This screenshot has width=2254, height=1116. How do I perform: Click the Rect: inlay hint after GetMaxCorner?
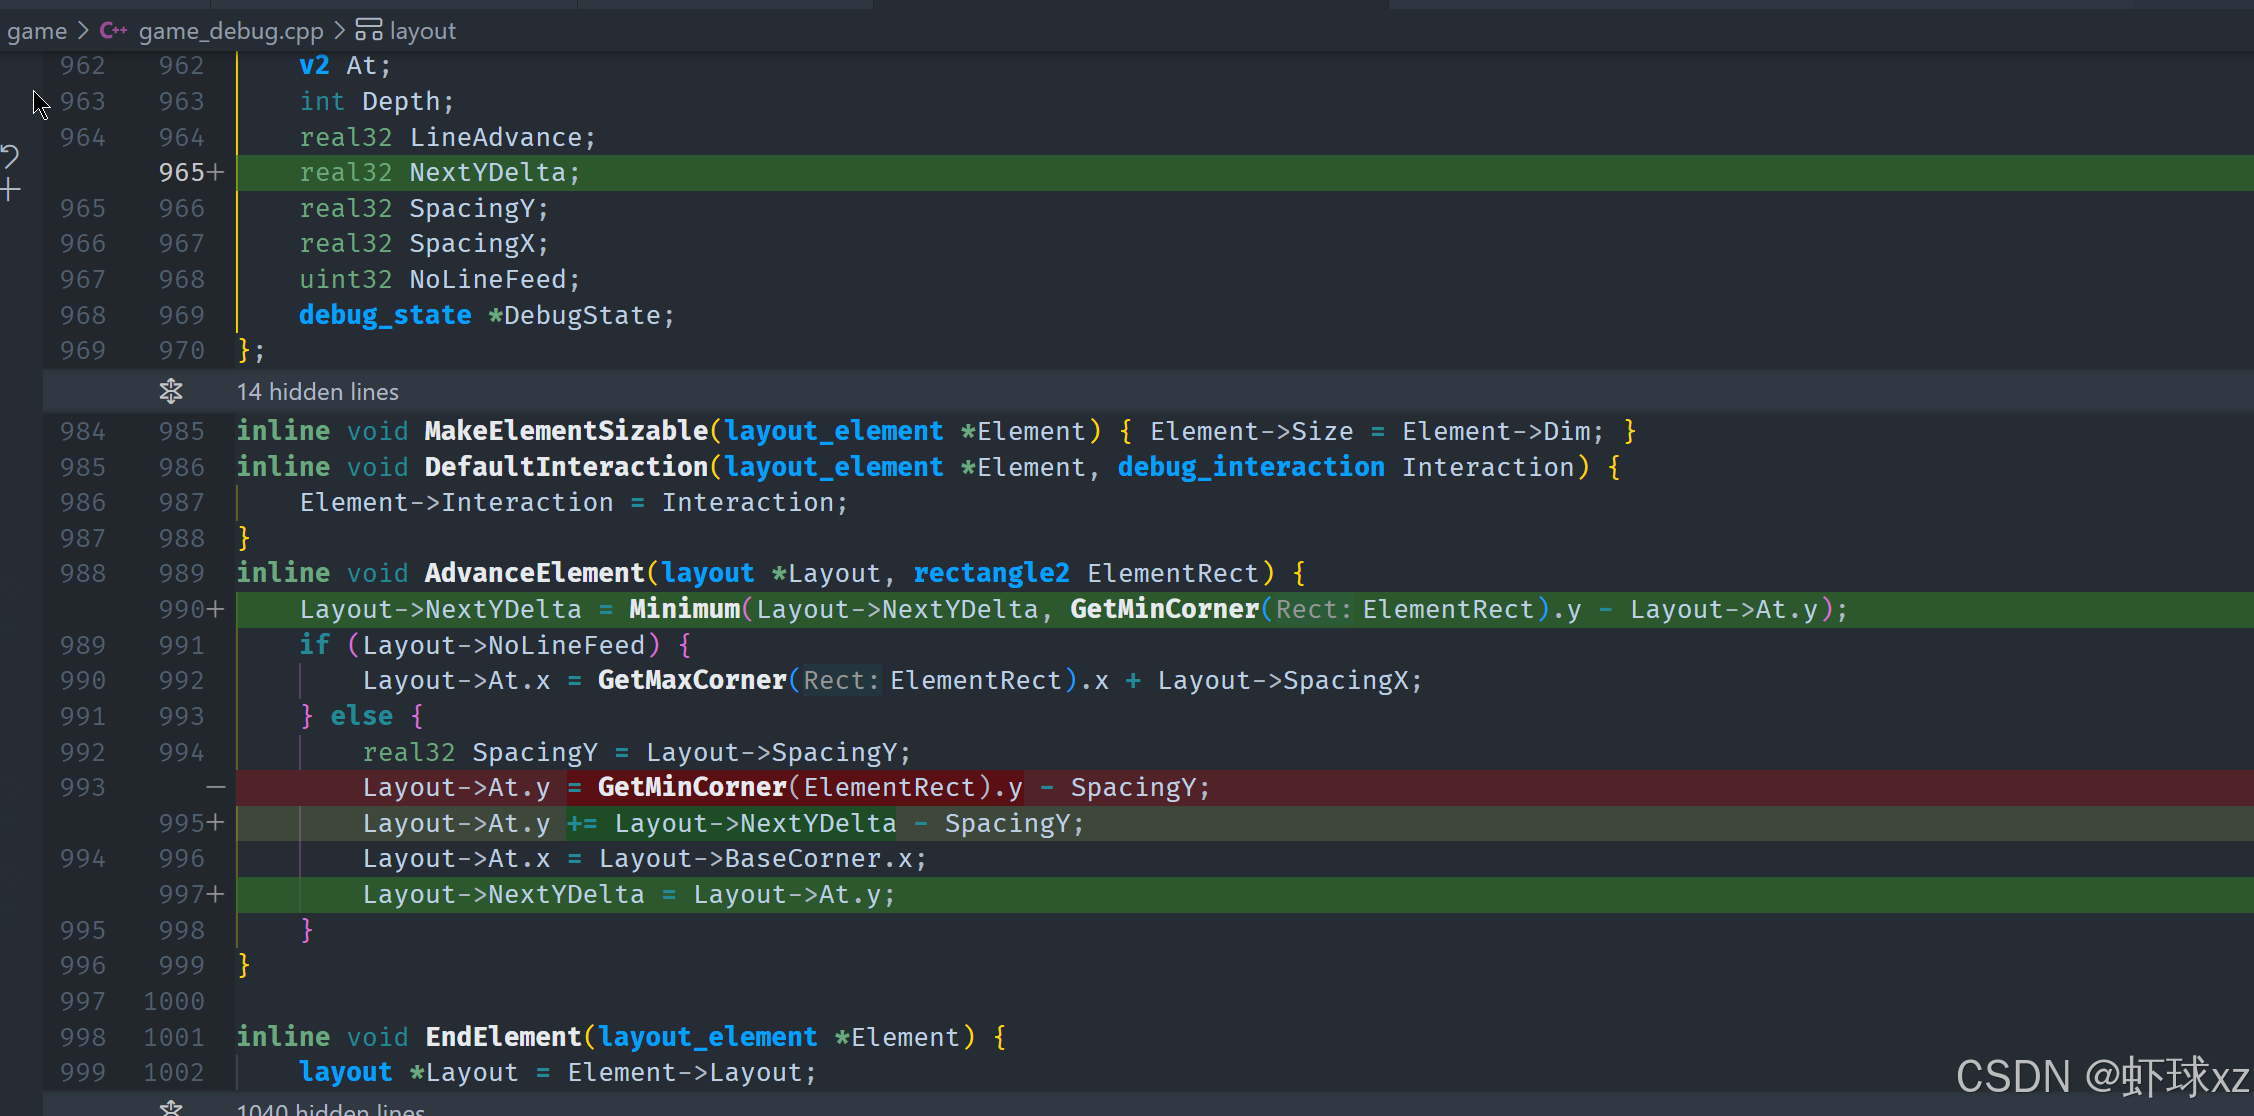pos(840,681)
